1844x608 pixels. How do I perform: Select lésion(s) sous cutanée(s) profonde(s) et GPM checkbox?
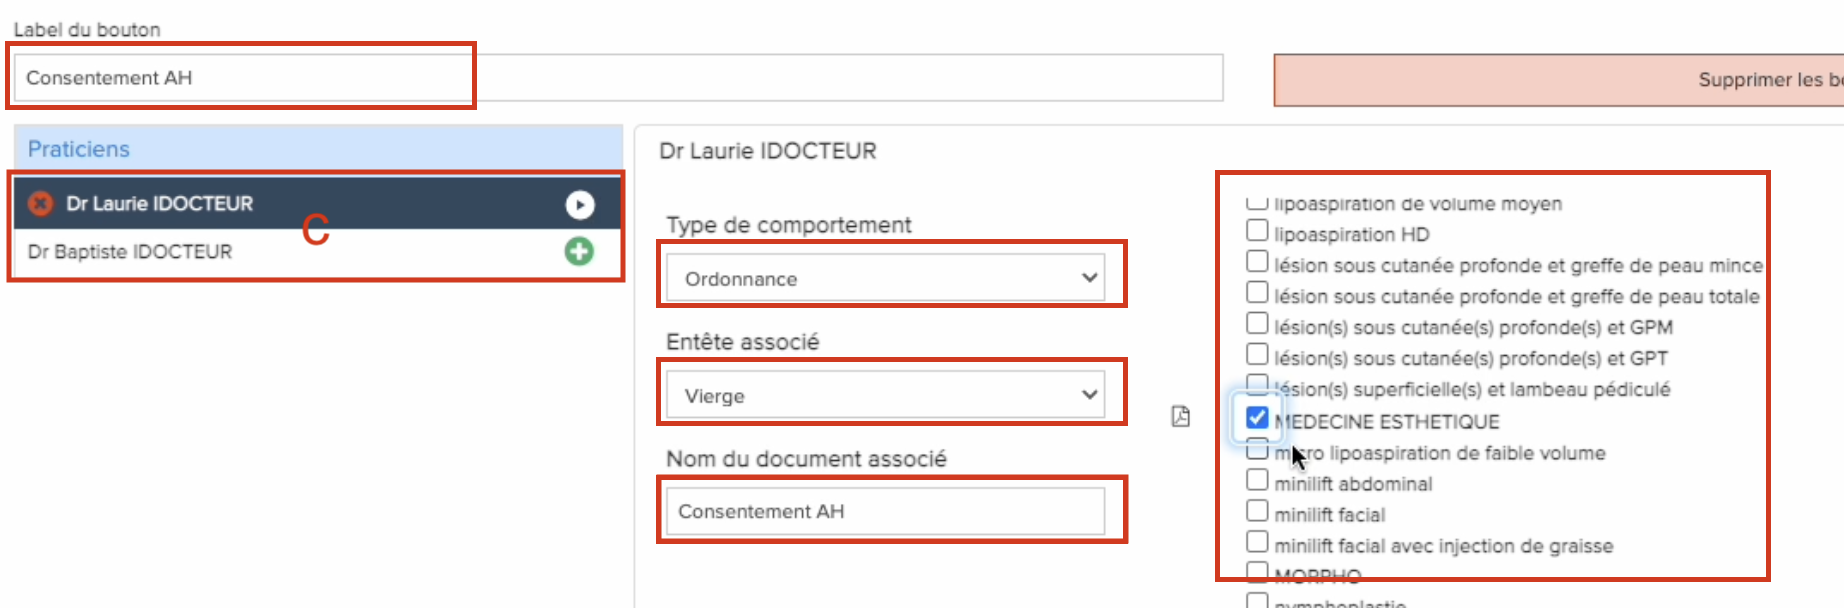click(1257, 323)
